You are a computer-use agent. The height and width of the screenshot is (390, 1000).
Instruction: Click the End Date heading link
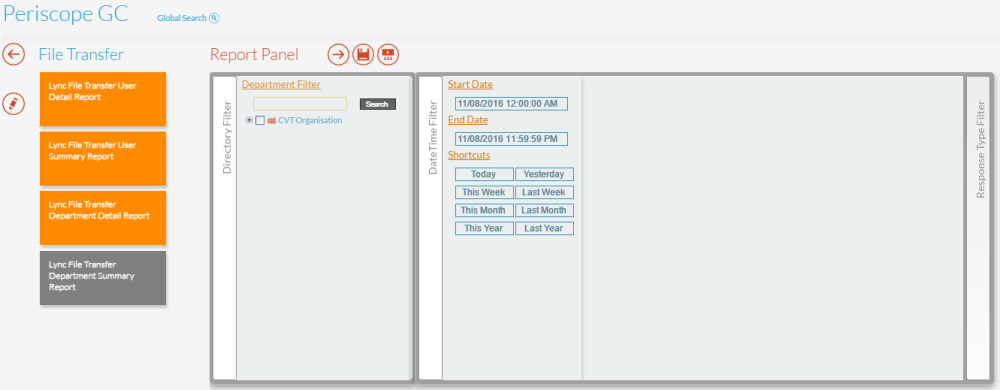tap(467, 119)
